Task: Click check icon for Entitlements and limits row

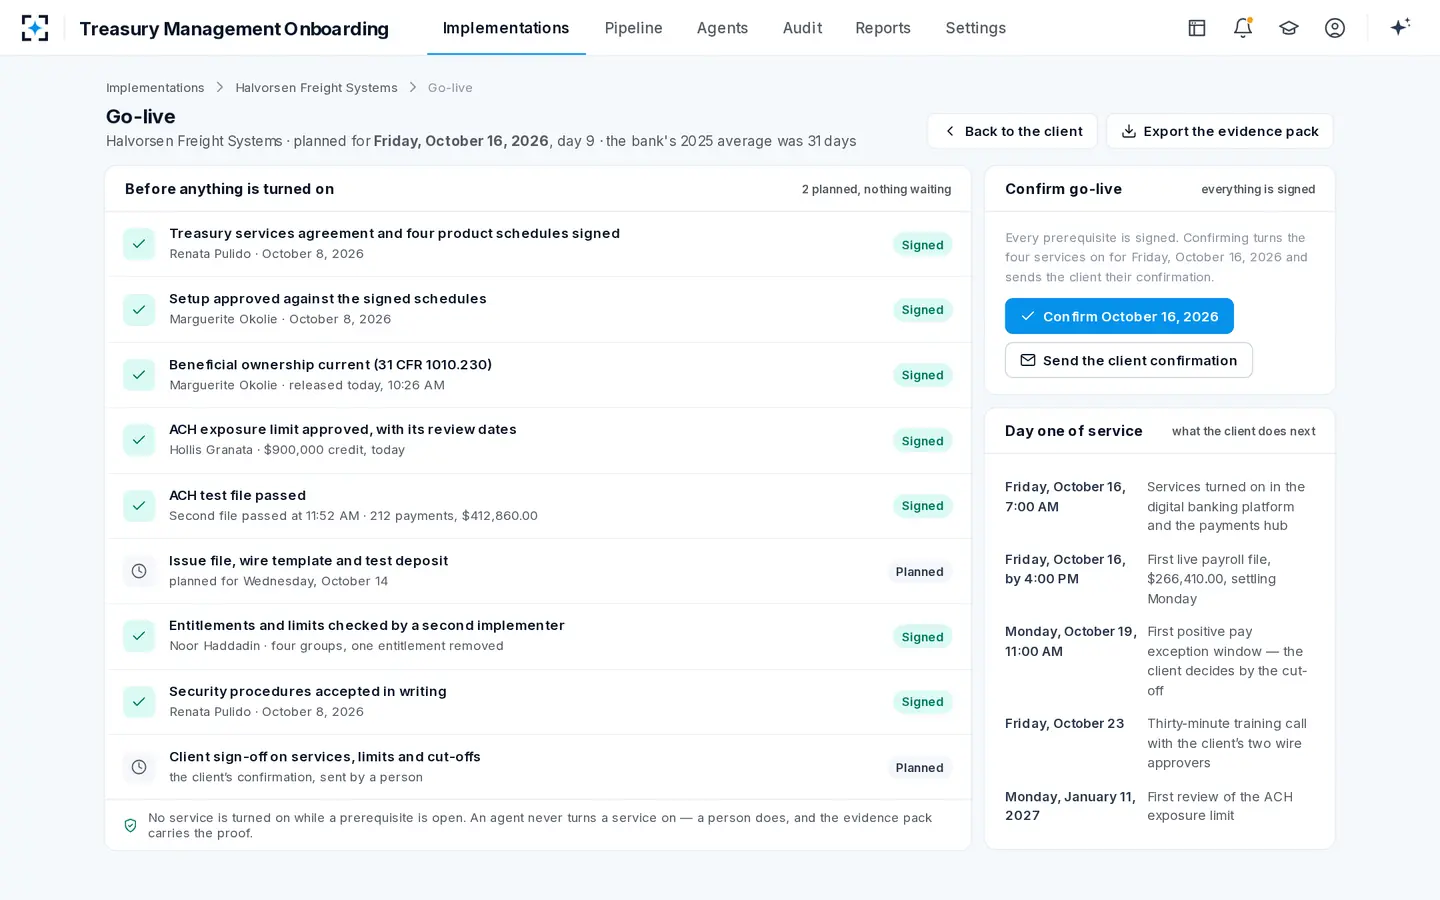Action: (139, 636)
